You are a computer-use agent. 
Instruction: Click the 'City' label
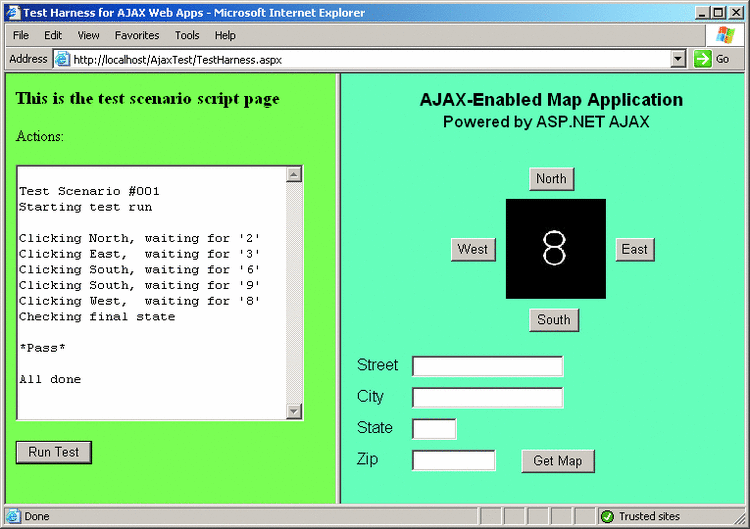coord(370,397)
